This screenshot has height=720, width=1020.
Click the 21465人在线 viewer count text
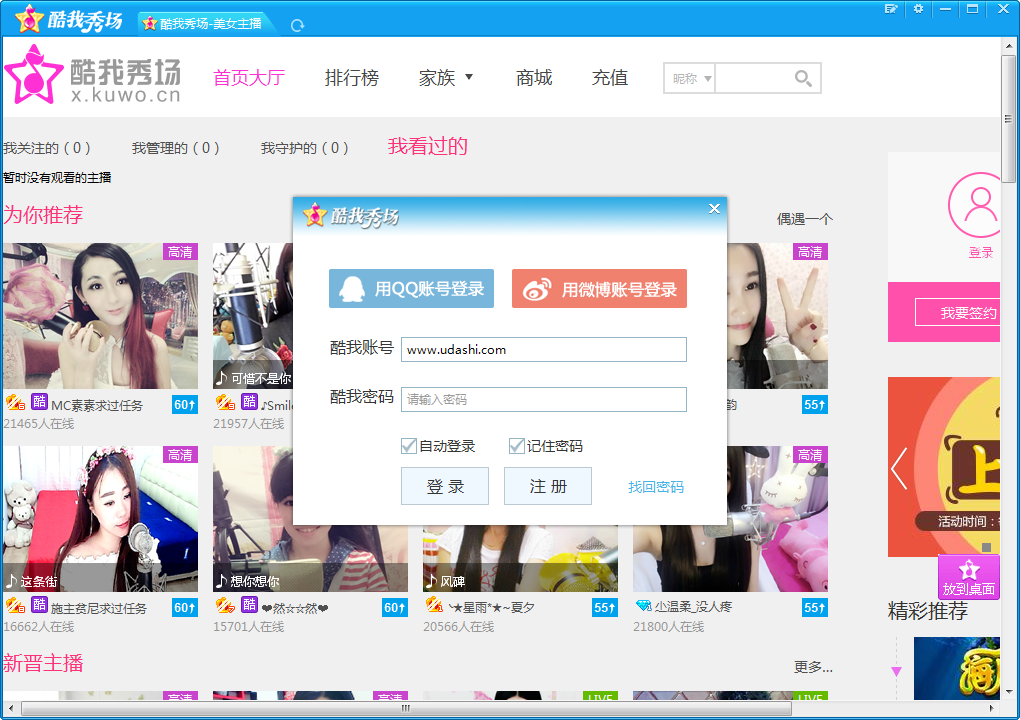pyautogui.click(x=39, y=424)
